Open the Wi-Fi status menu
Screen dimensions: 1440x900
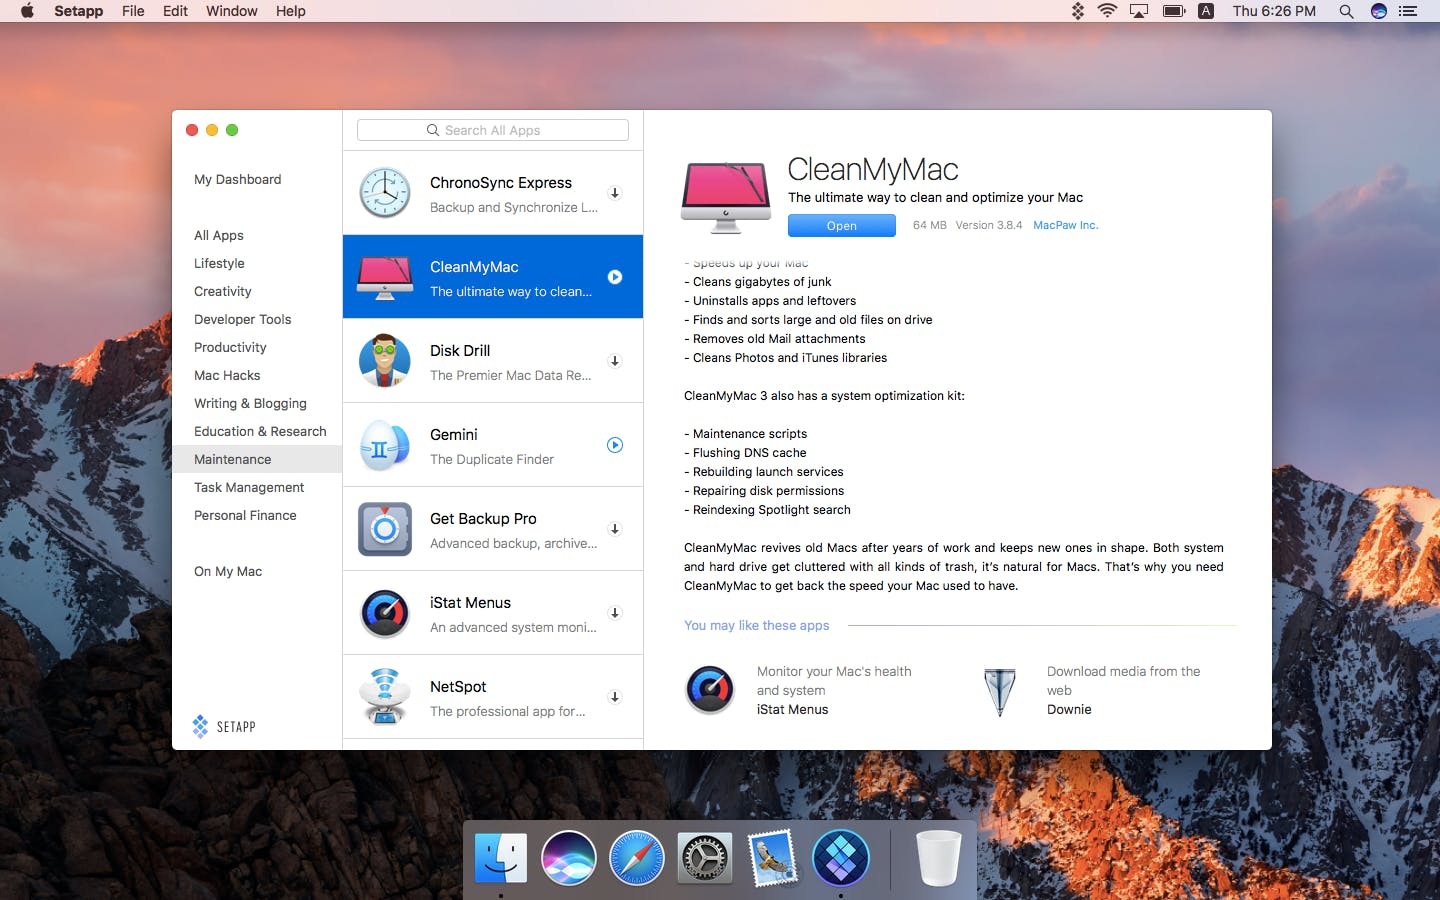click(x=1107, y=11)
